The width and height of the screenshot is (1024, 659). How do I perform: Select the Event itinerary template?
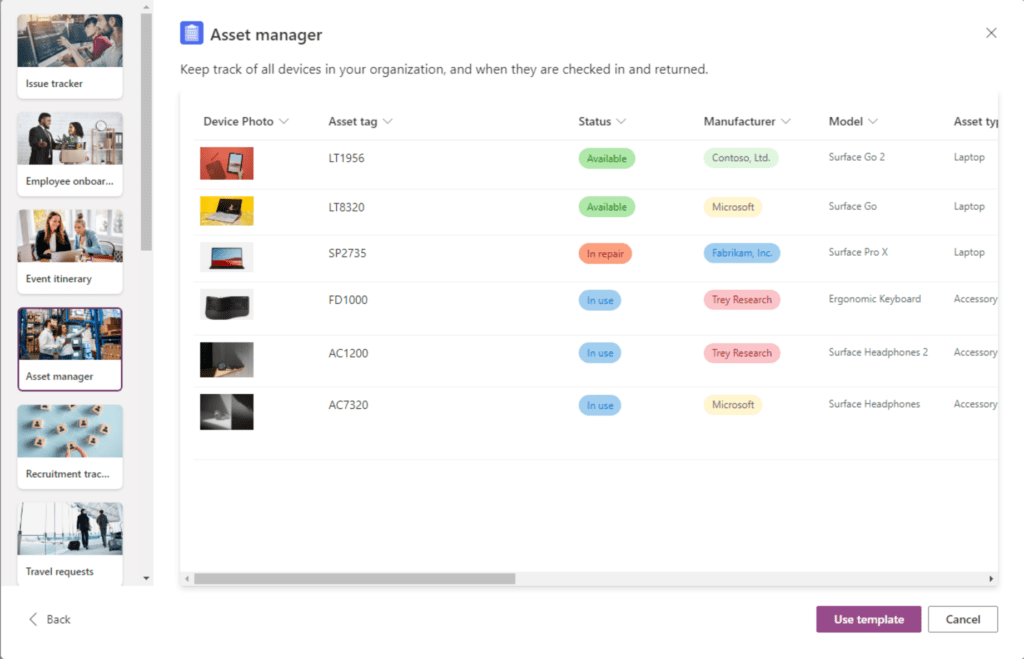[x=69, y=250]
